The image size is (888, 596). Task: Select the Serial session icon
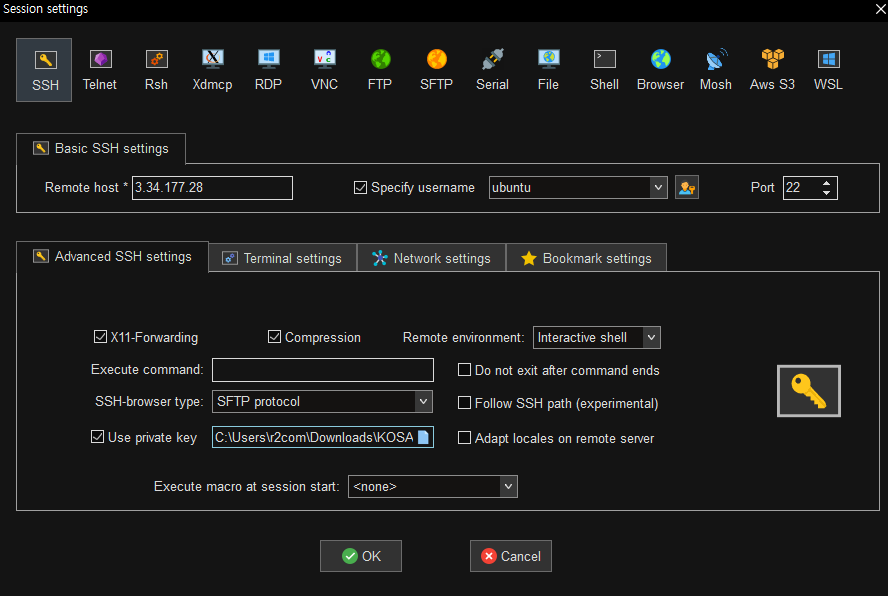(493, 70)
